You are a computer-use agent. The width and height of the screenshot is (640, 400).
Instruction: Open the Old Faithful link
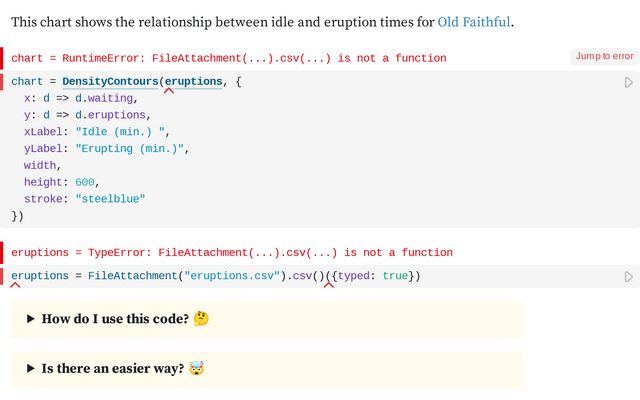click(x=474, y=21)
